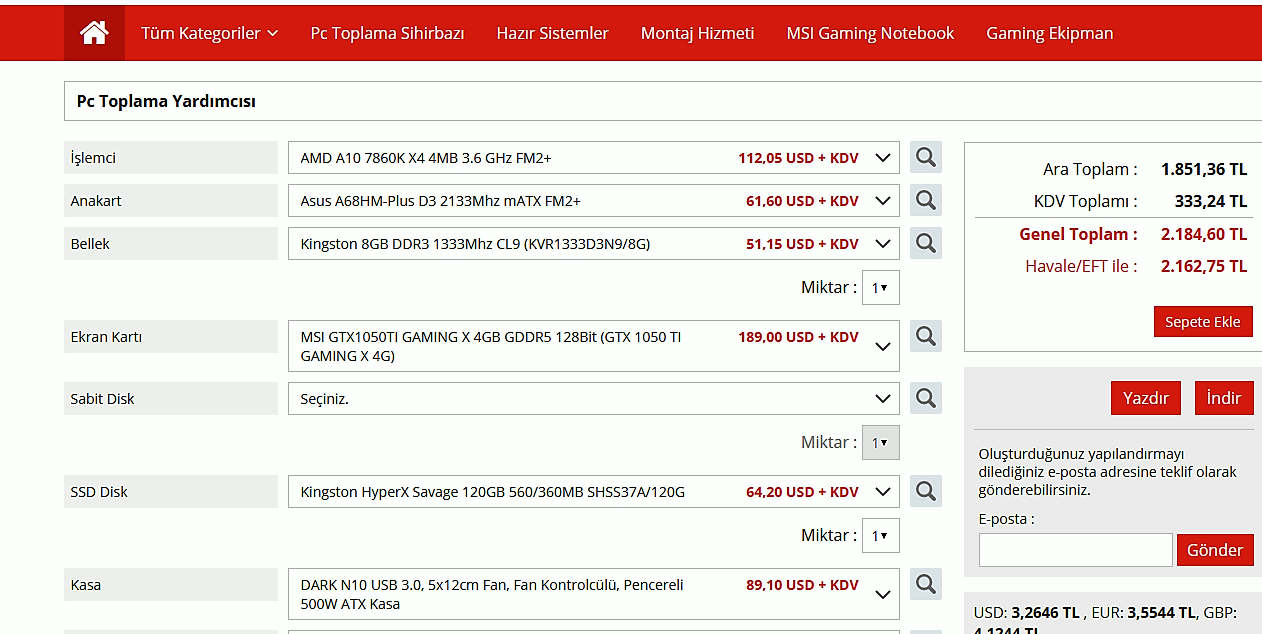Search processors with İşlemci magnifier icon

[926, 157]
